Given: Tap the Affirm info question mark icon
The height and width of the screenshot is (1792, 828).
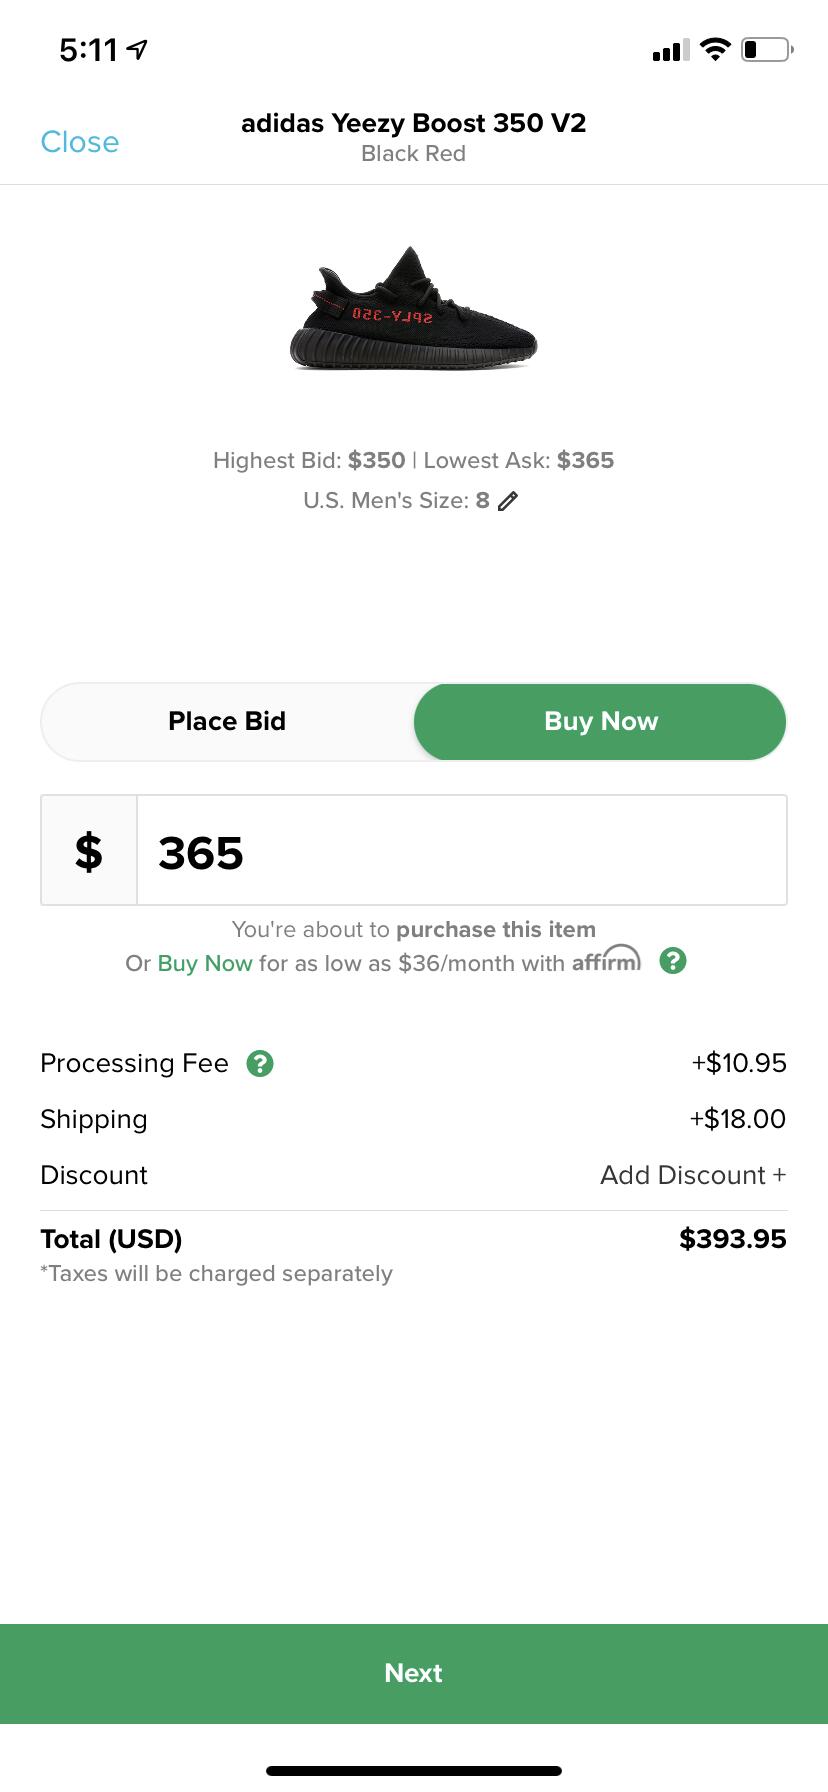Looking at the screenshot, I should [x=673, y=962].
